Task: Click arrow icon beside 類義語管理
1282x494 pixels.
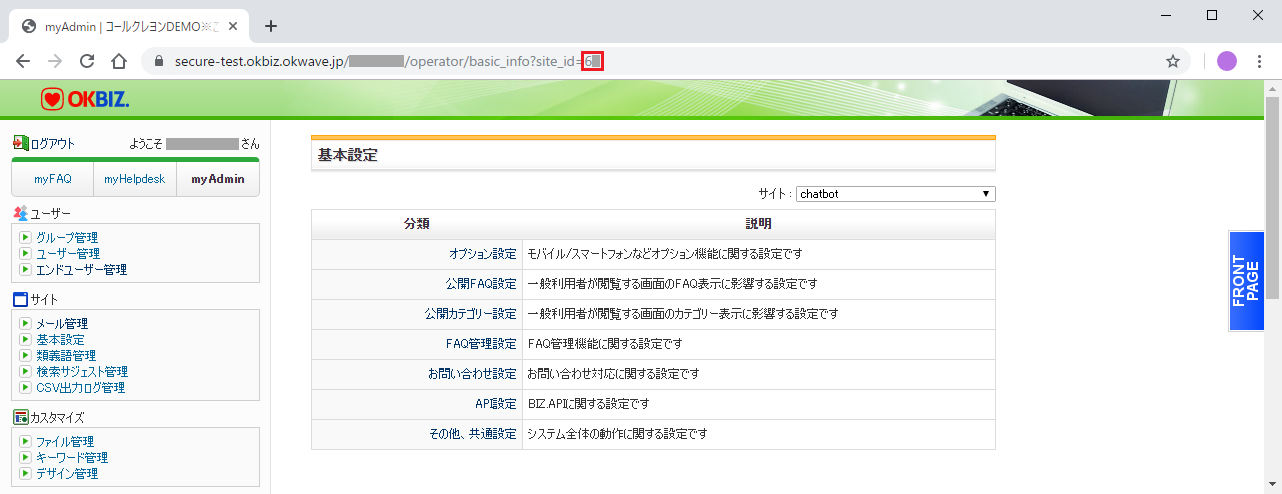Action: click(26, 356)
